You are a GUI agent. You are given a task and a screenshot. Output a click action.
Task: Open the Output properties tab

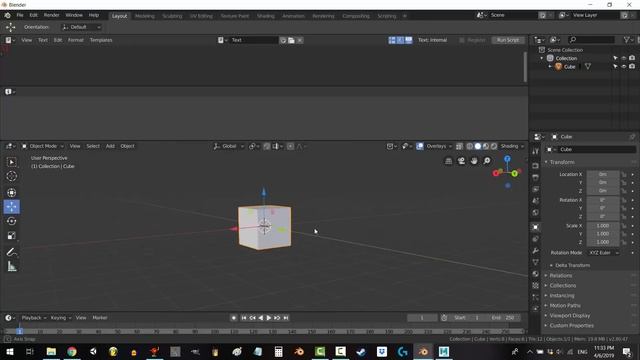pyautogui.click(x=536, y=178)
